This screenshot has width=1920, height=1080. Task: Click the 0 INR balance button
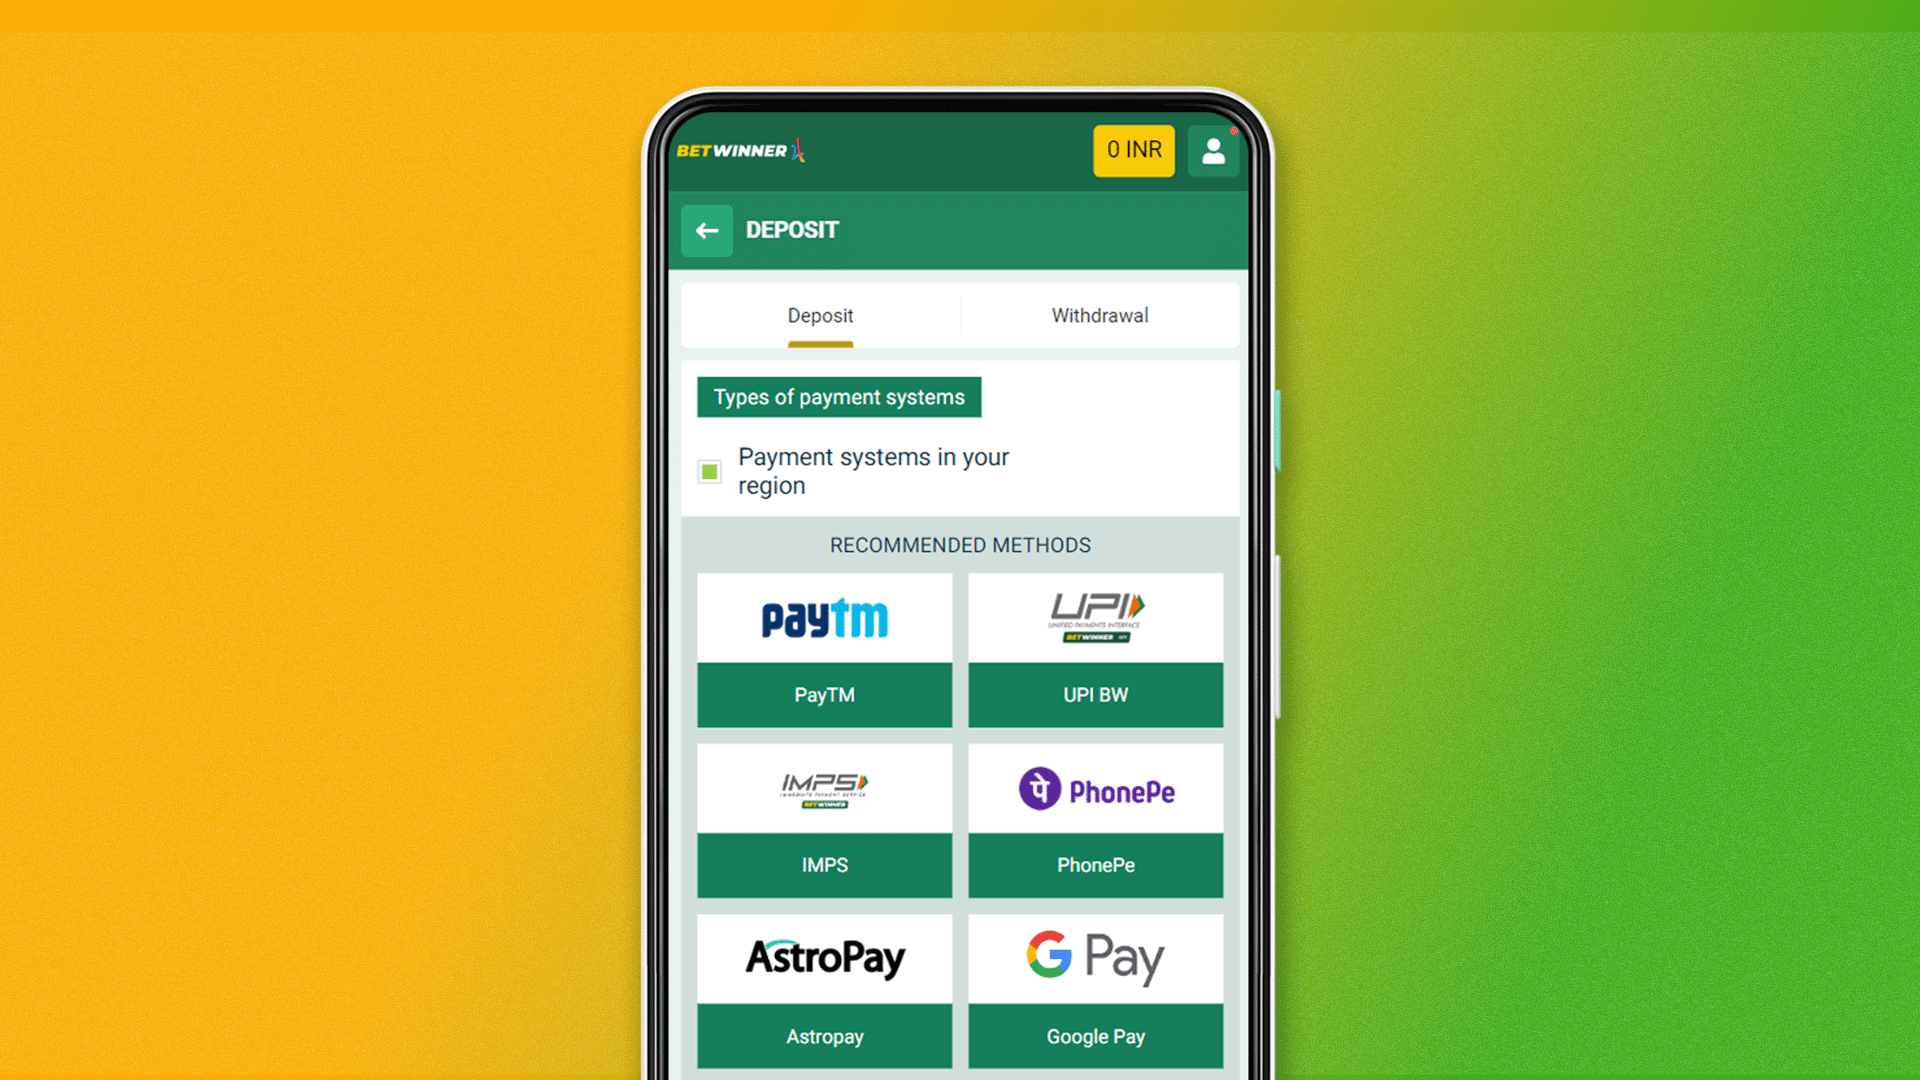coord(1131,149)
